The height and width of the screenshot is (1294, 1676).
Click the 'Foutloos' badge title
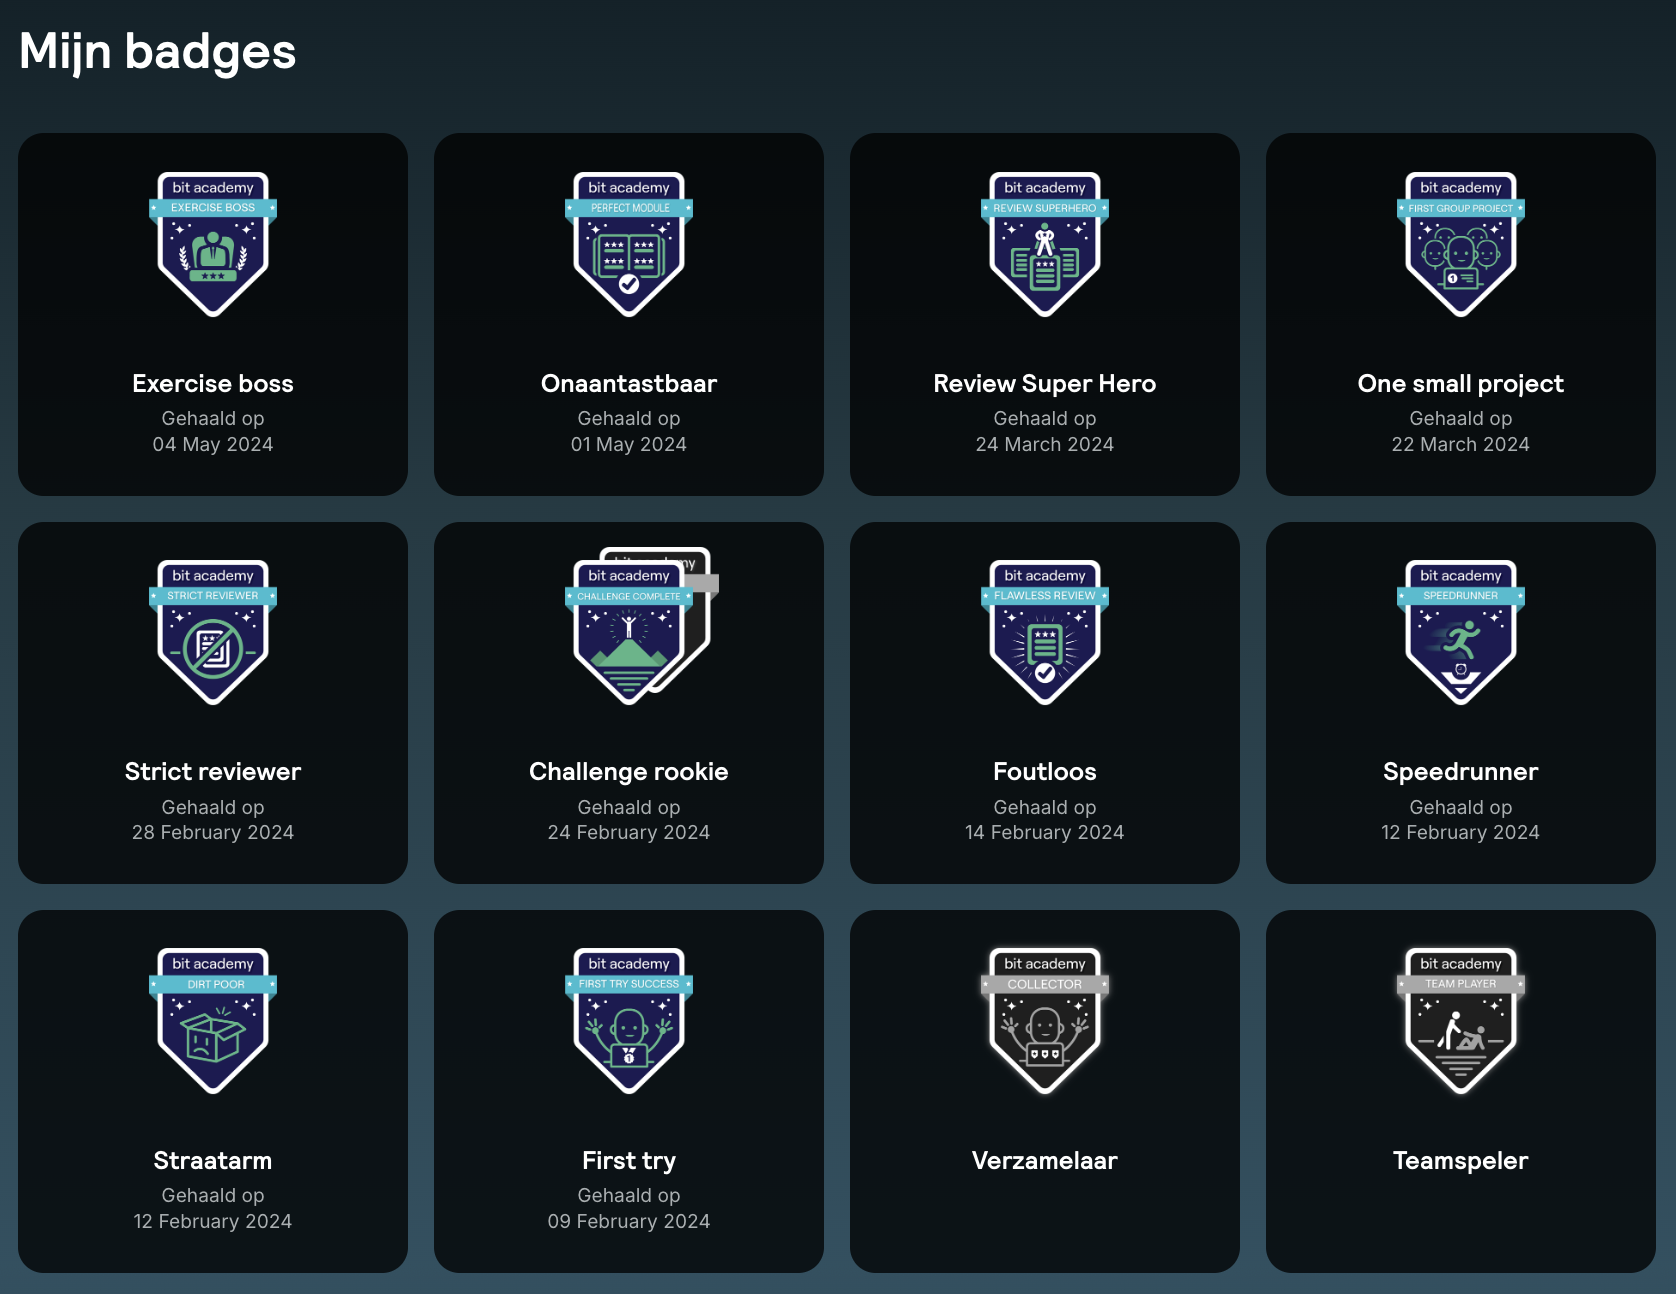[x=1044, y=772]
